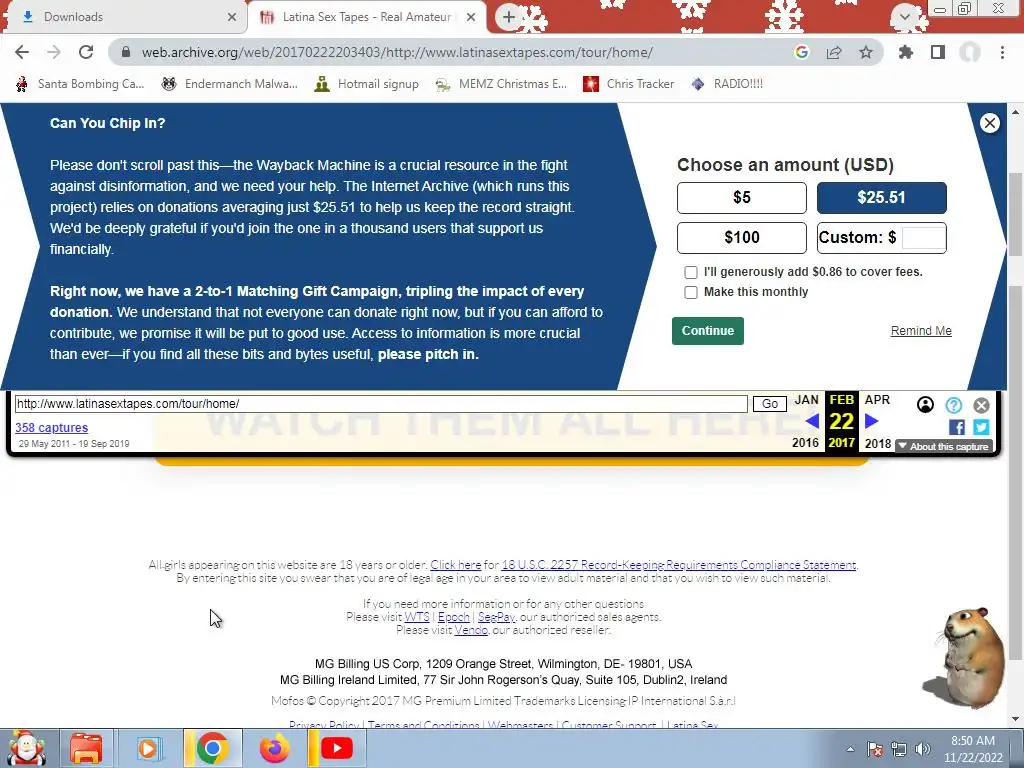This screenshot has height=768, width=1024.
Task: Open Santa Bombing bookmark
Action: (x=80, y=84)
